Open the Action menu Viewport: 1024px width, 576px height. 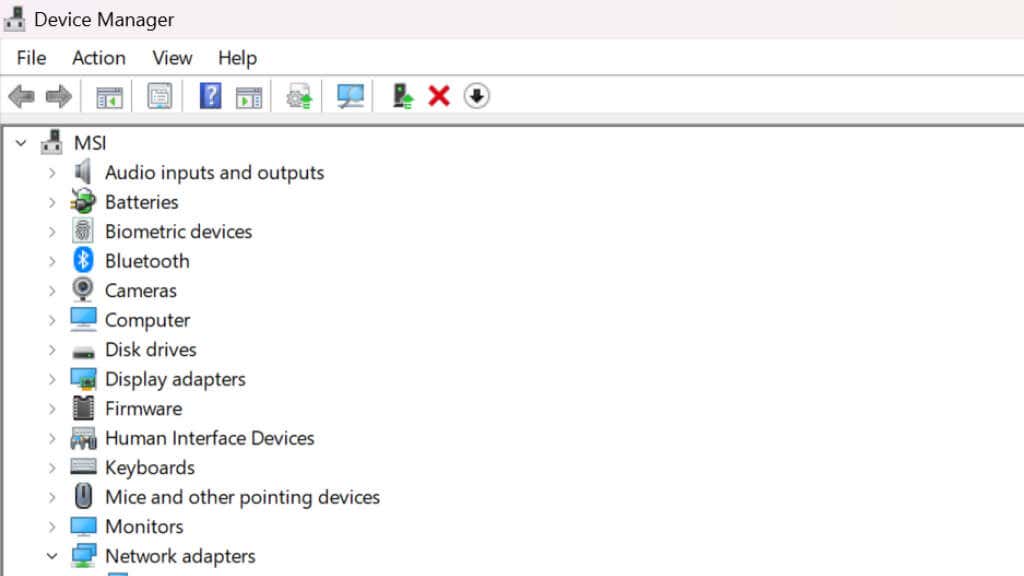pyautogui.click(x=99, y=58)
